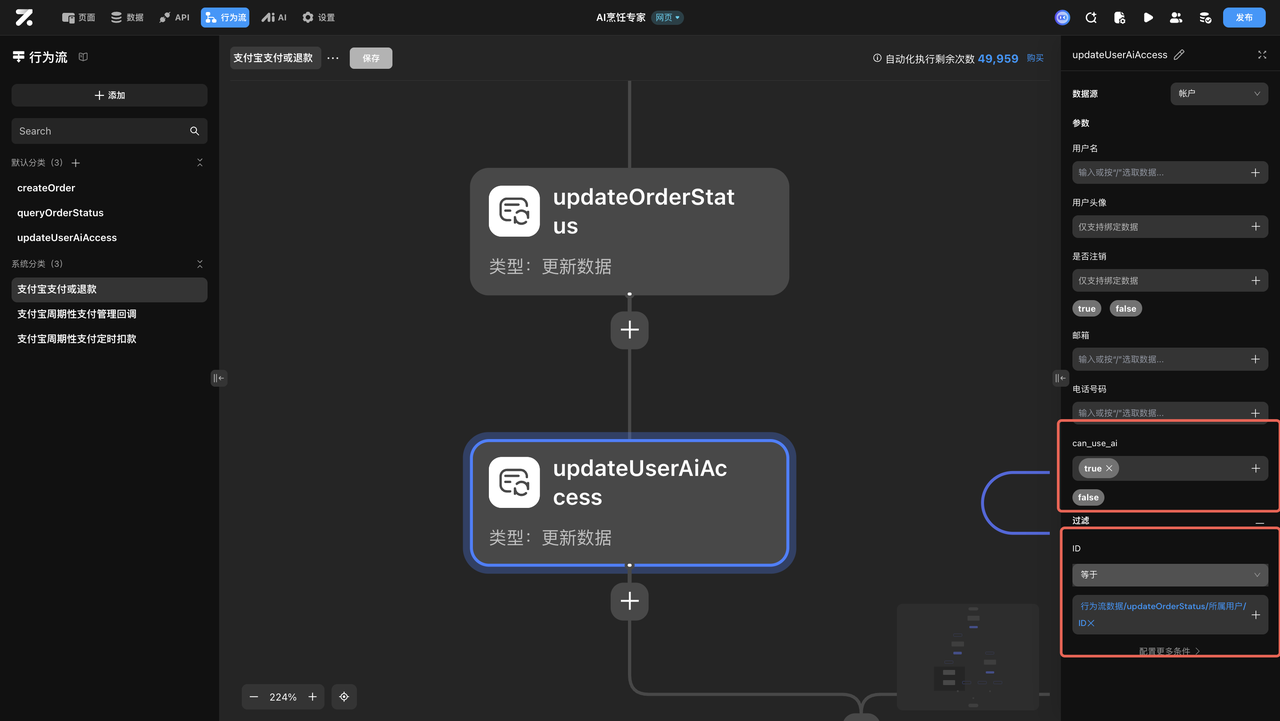Screen dimensions: 1280x721
Task: Open the file settings icon in top bar
Action: coord(1119,17)
